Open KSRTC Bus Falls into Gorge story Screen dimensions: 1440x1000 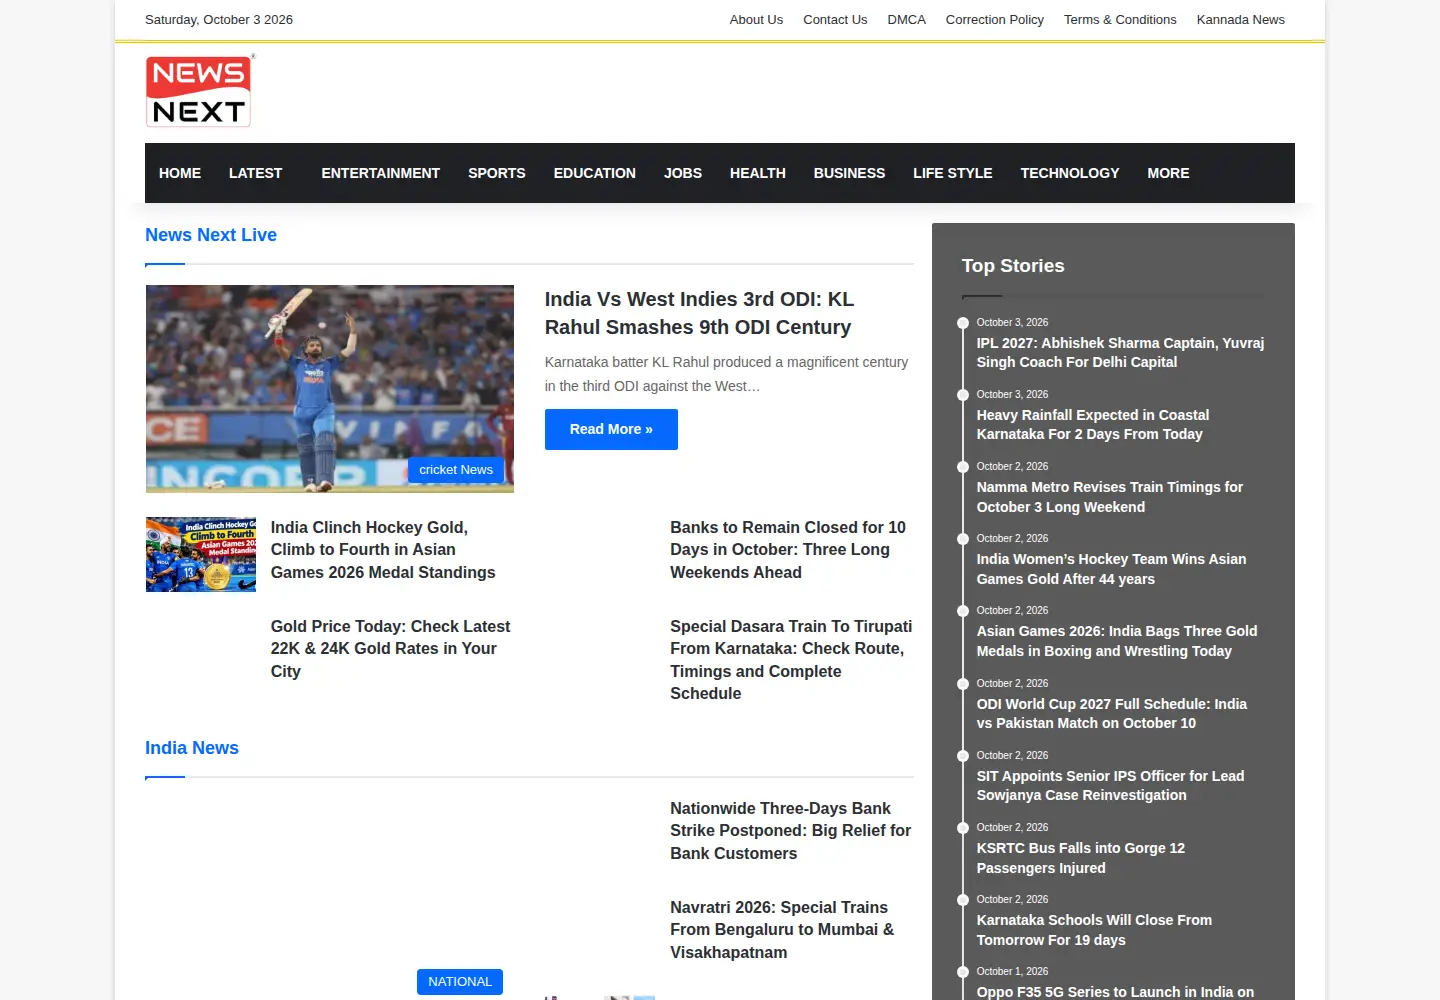[x=1081, y=858]
